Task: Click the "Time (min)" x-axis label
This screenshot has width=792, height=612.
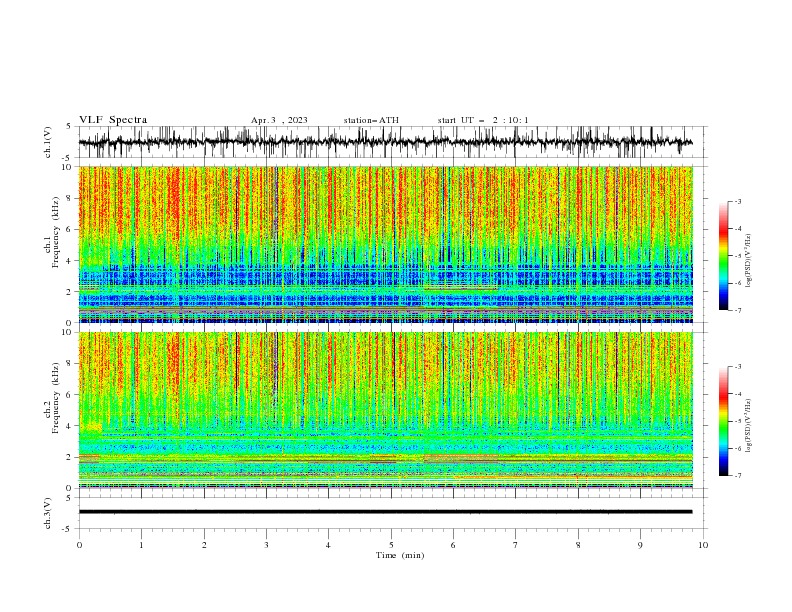Action: tap(400, 555)
